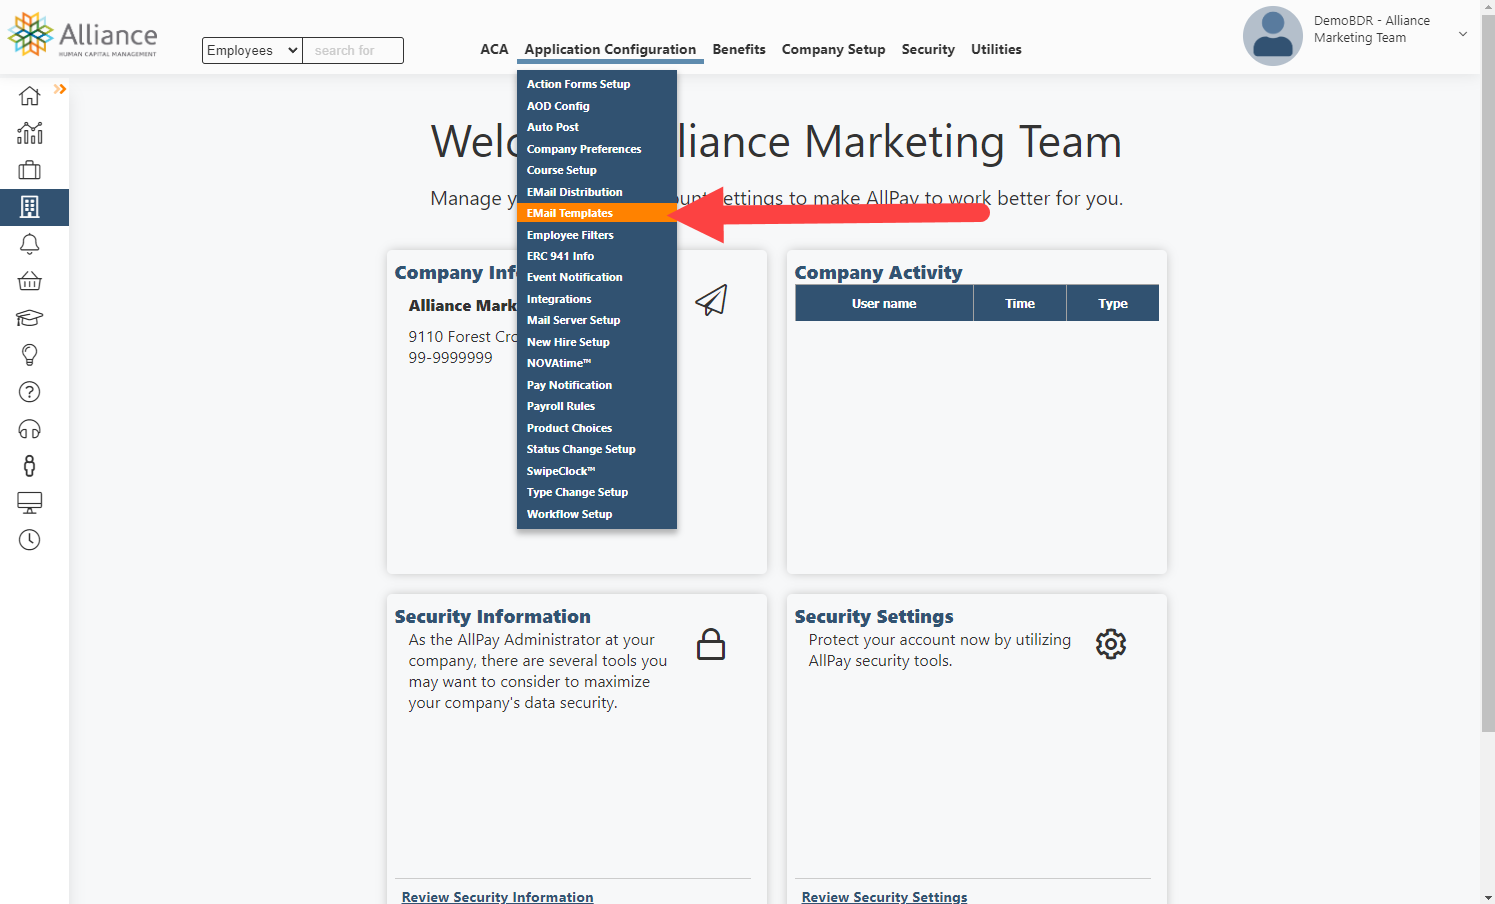Viewport: 1495px width, 904px height.
Task: Click the gear icon in Security Settings
Action: click(x=1111, y=644)
